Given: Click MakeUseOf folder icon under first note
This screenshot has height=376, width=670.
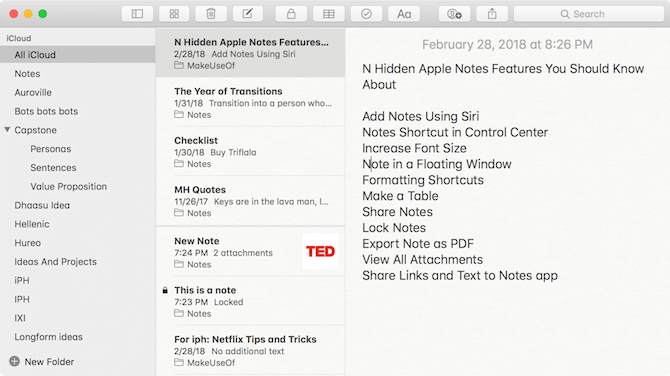Looking at the screenshot, I should pyautogui.click(x=179, y=65).
